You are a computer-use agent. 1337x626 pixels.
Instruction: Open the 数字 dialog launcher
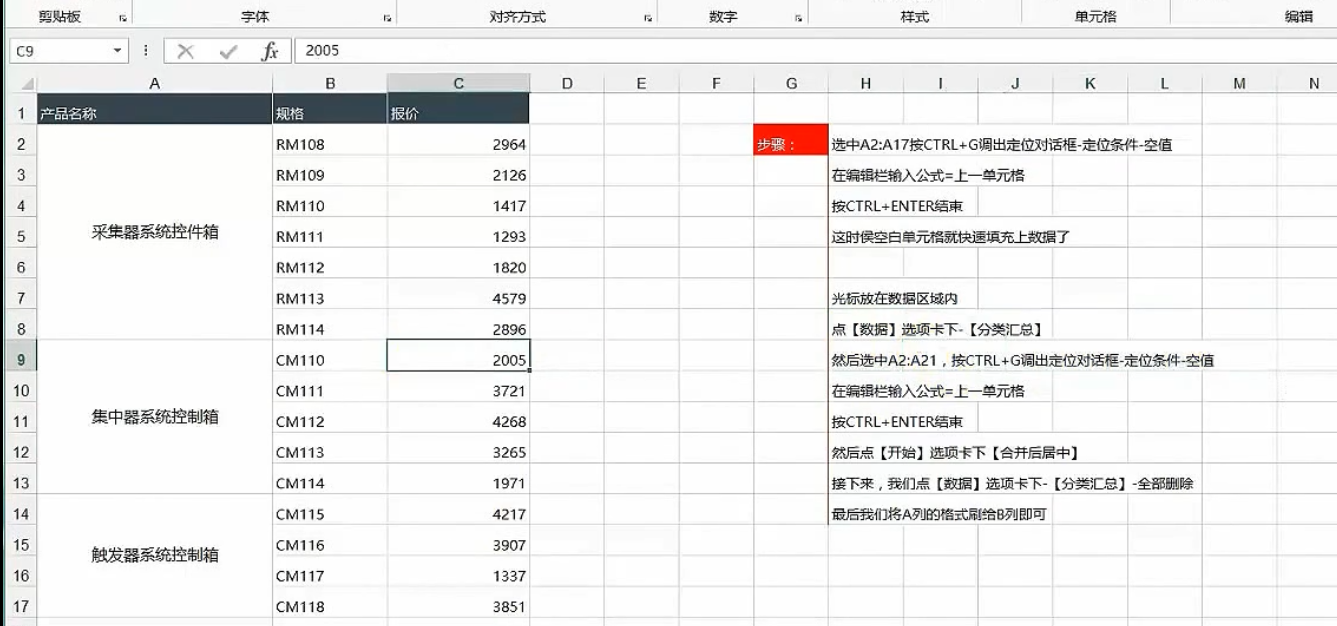(796, 15)
